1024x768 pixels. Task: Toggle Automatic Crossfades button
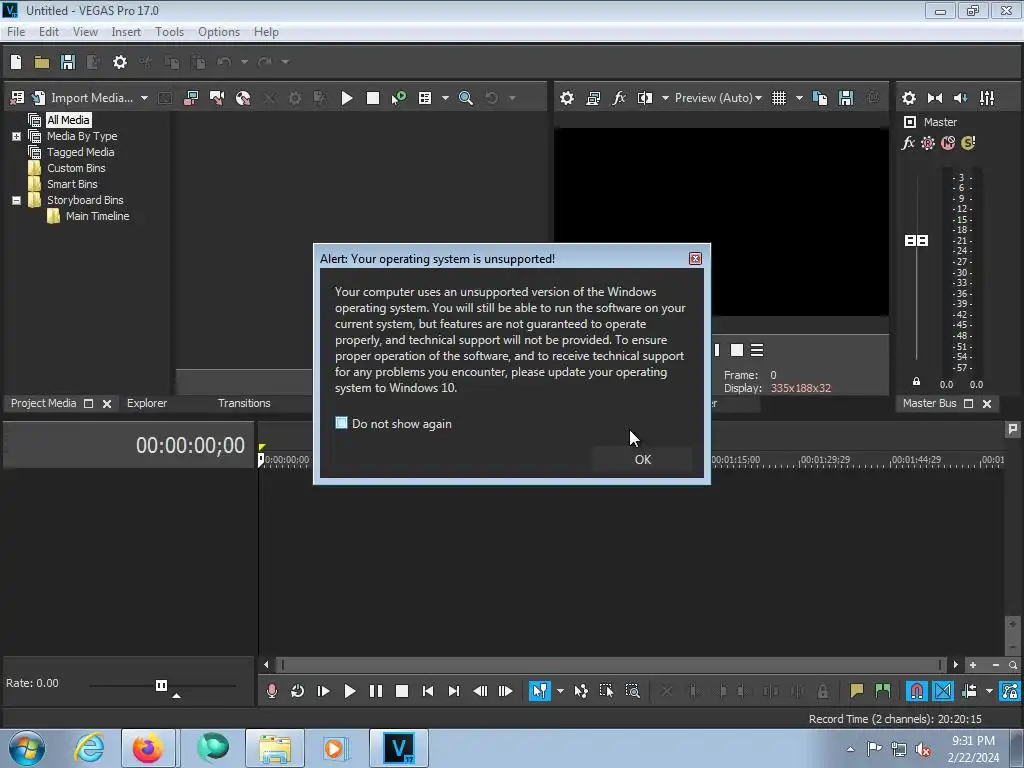[x=942, y=691]
